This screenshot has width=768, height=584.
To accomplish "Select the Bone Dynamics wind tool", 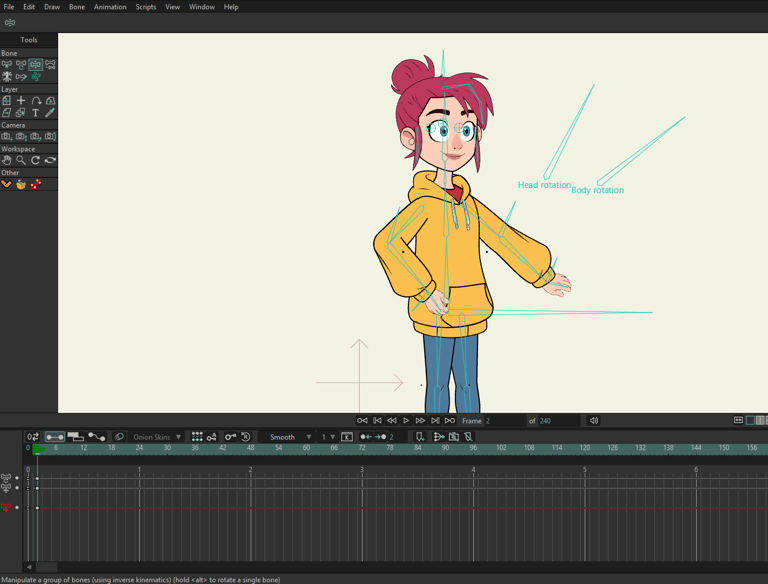I will pos(36,77).
